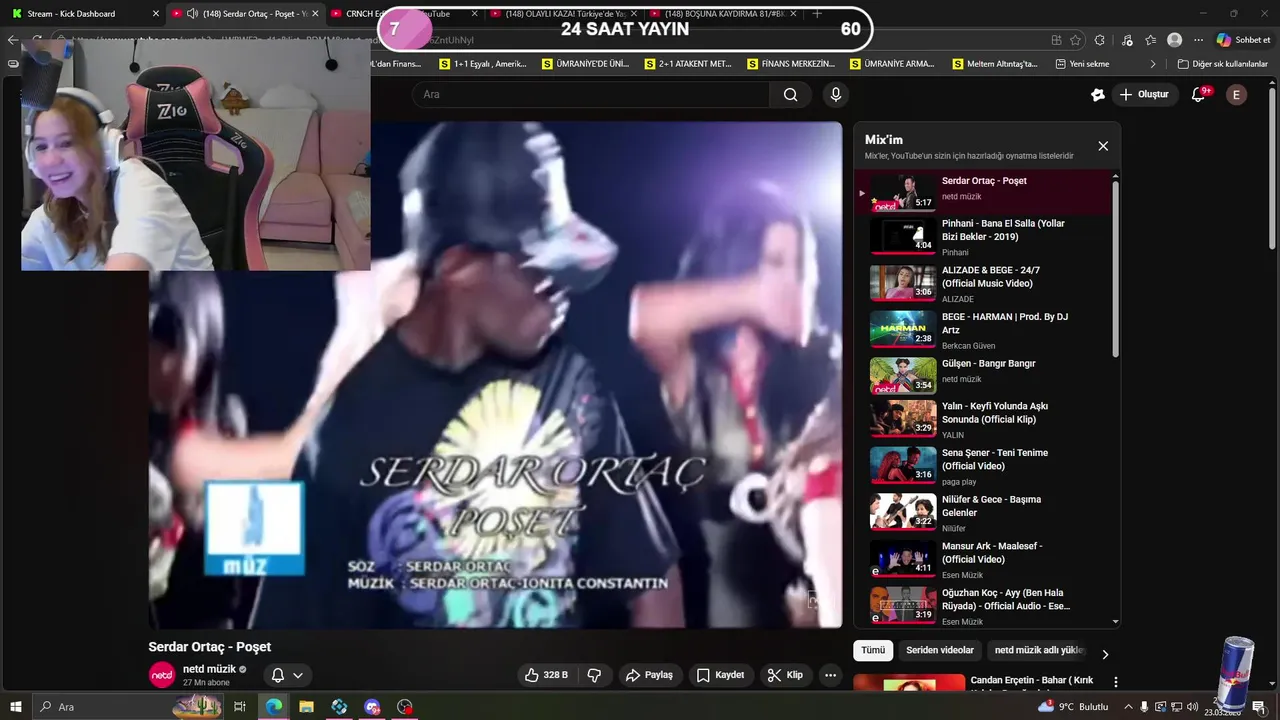This screenshot has width=1280, height=720.
Task: Open the account avatar menu
Action: (x=1237, y=94)
